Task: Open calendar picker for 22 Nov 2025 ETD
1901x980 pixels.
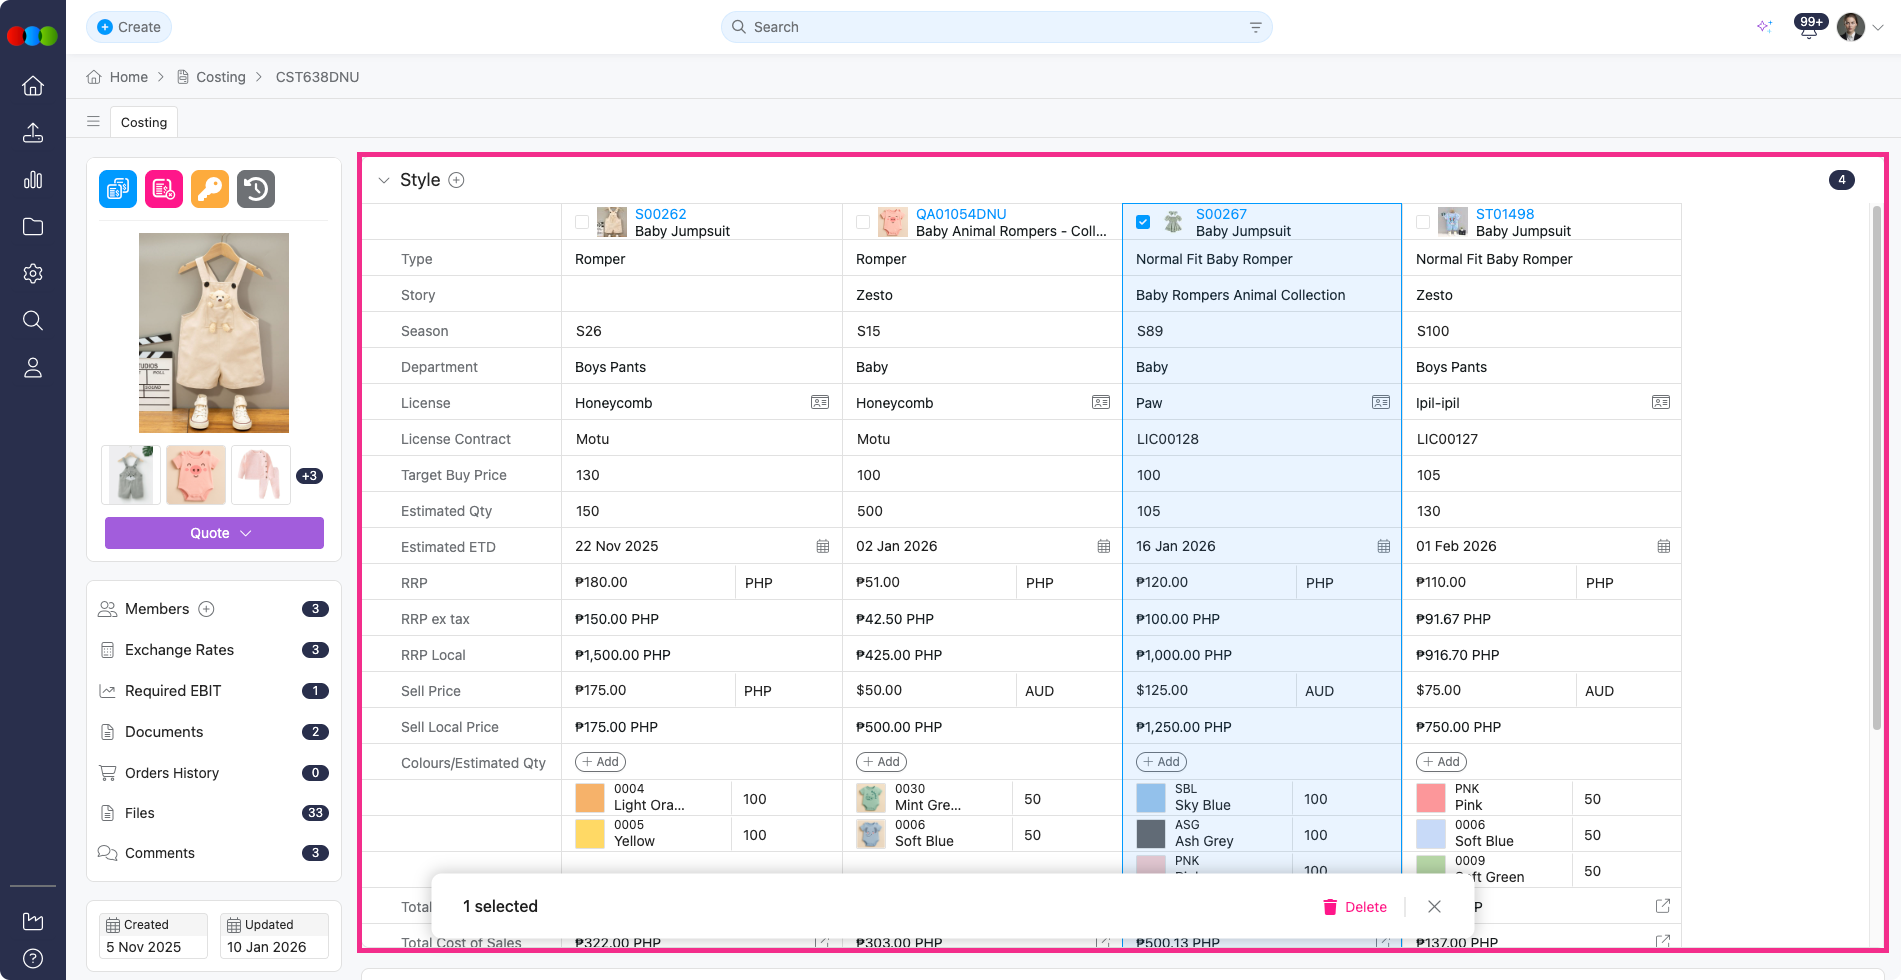Action: click(822, 547)
